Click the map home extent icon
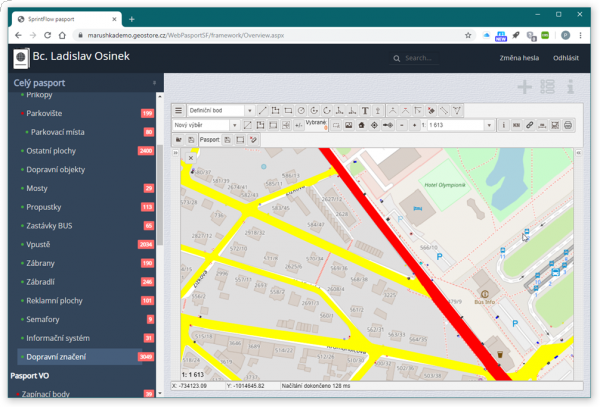 point(362,126)
